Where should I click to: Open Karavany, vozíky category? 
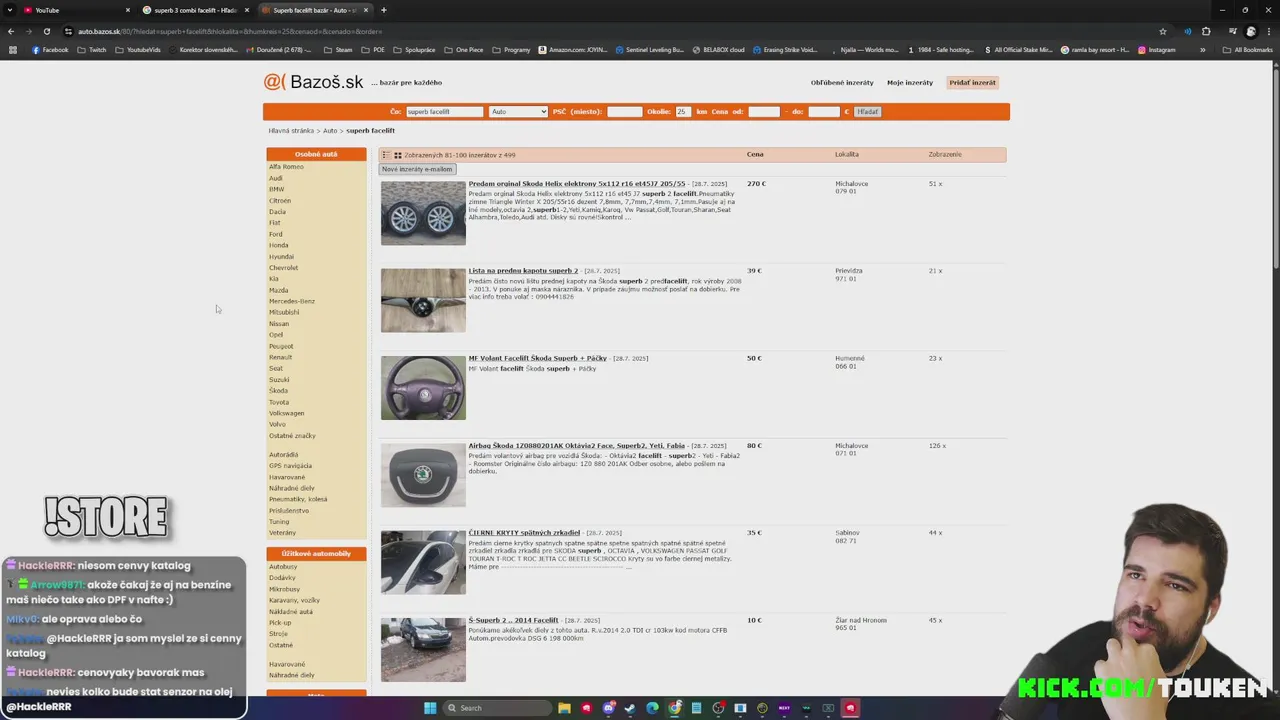click(x=294, y=600)
